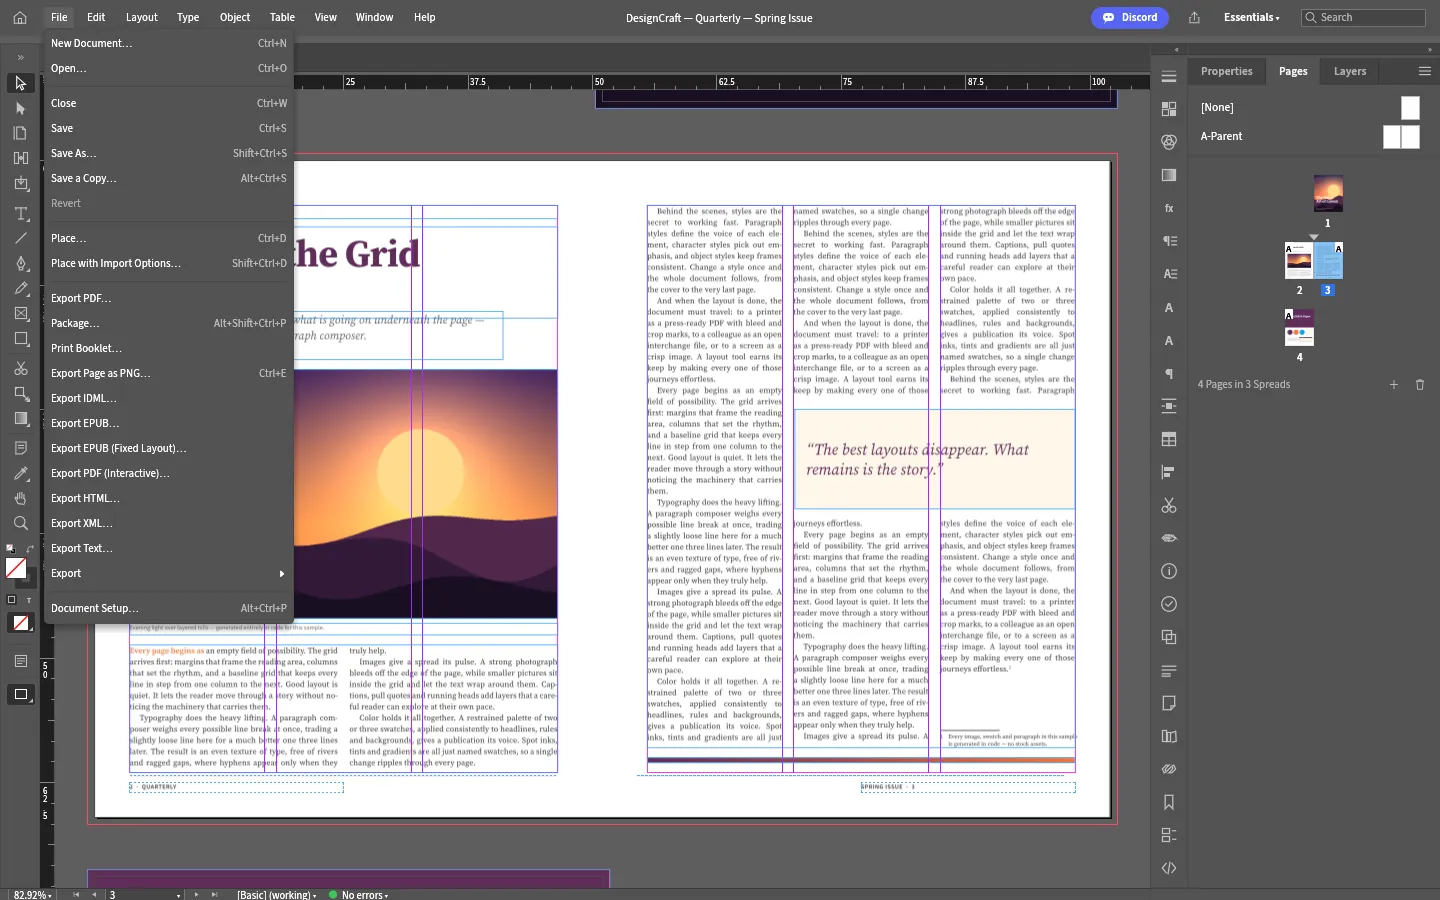Click the Discord button
Viewport: 1440px width, 900px height.
click(x=1130, y=17)
